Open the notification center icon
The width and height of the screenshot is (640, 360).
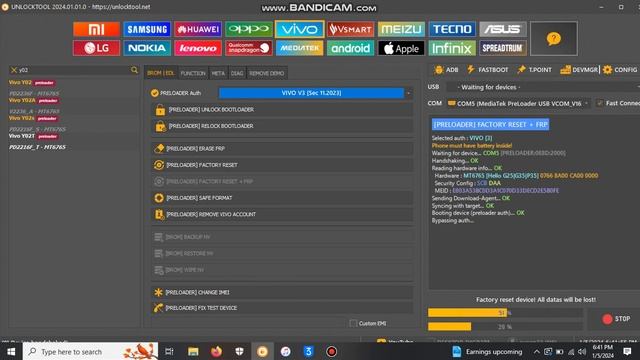(x=627, y=351)
